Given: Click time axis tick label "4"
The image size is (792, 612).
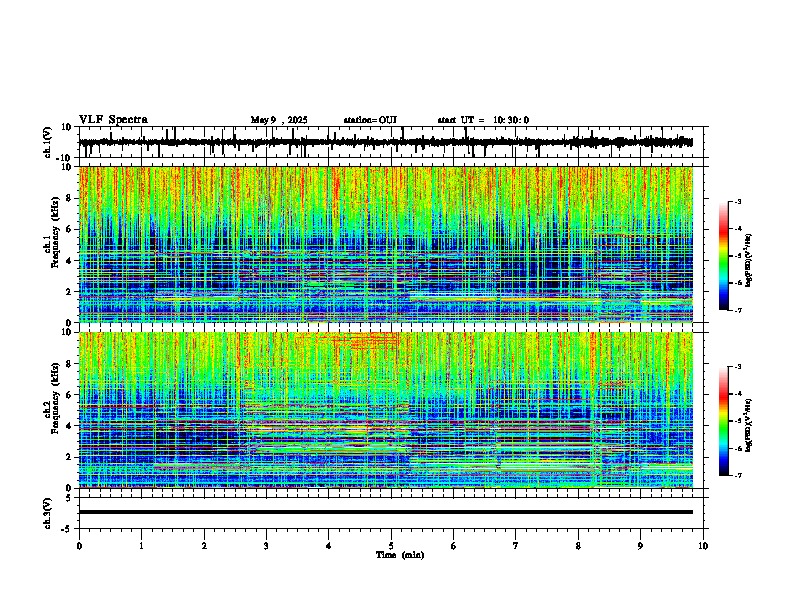Looking at the screenshot, I should click(329, 546).
